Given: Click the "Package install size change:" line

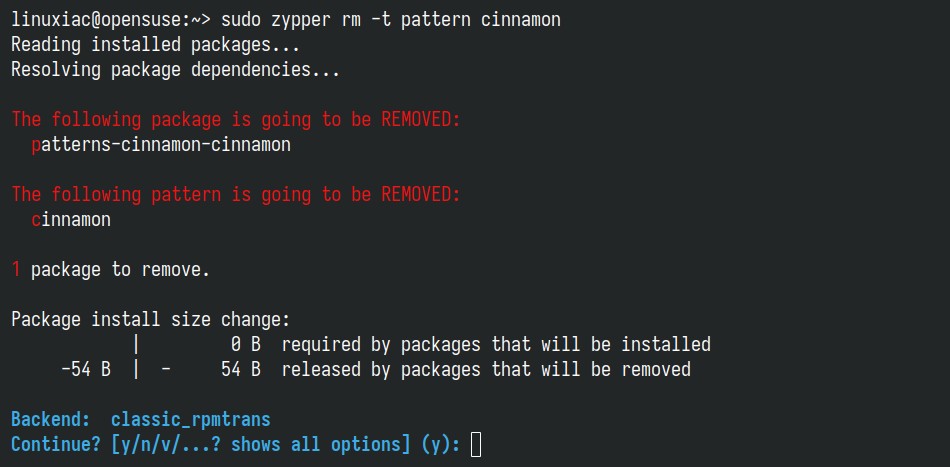Looking at the screenshot, I should click(x=150, y=320).
